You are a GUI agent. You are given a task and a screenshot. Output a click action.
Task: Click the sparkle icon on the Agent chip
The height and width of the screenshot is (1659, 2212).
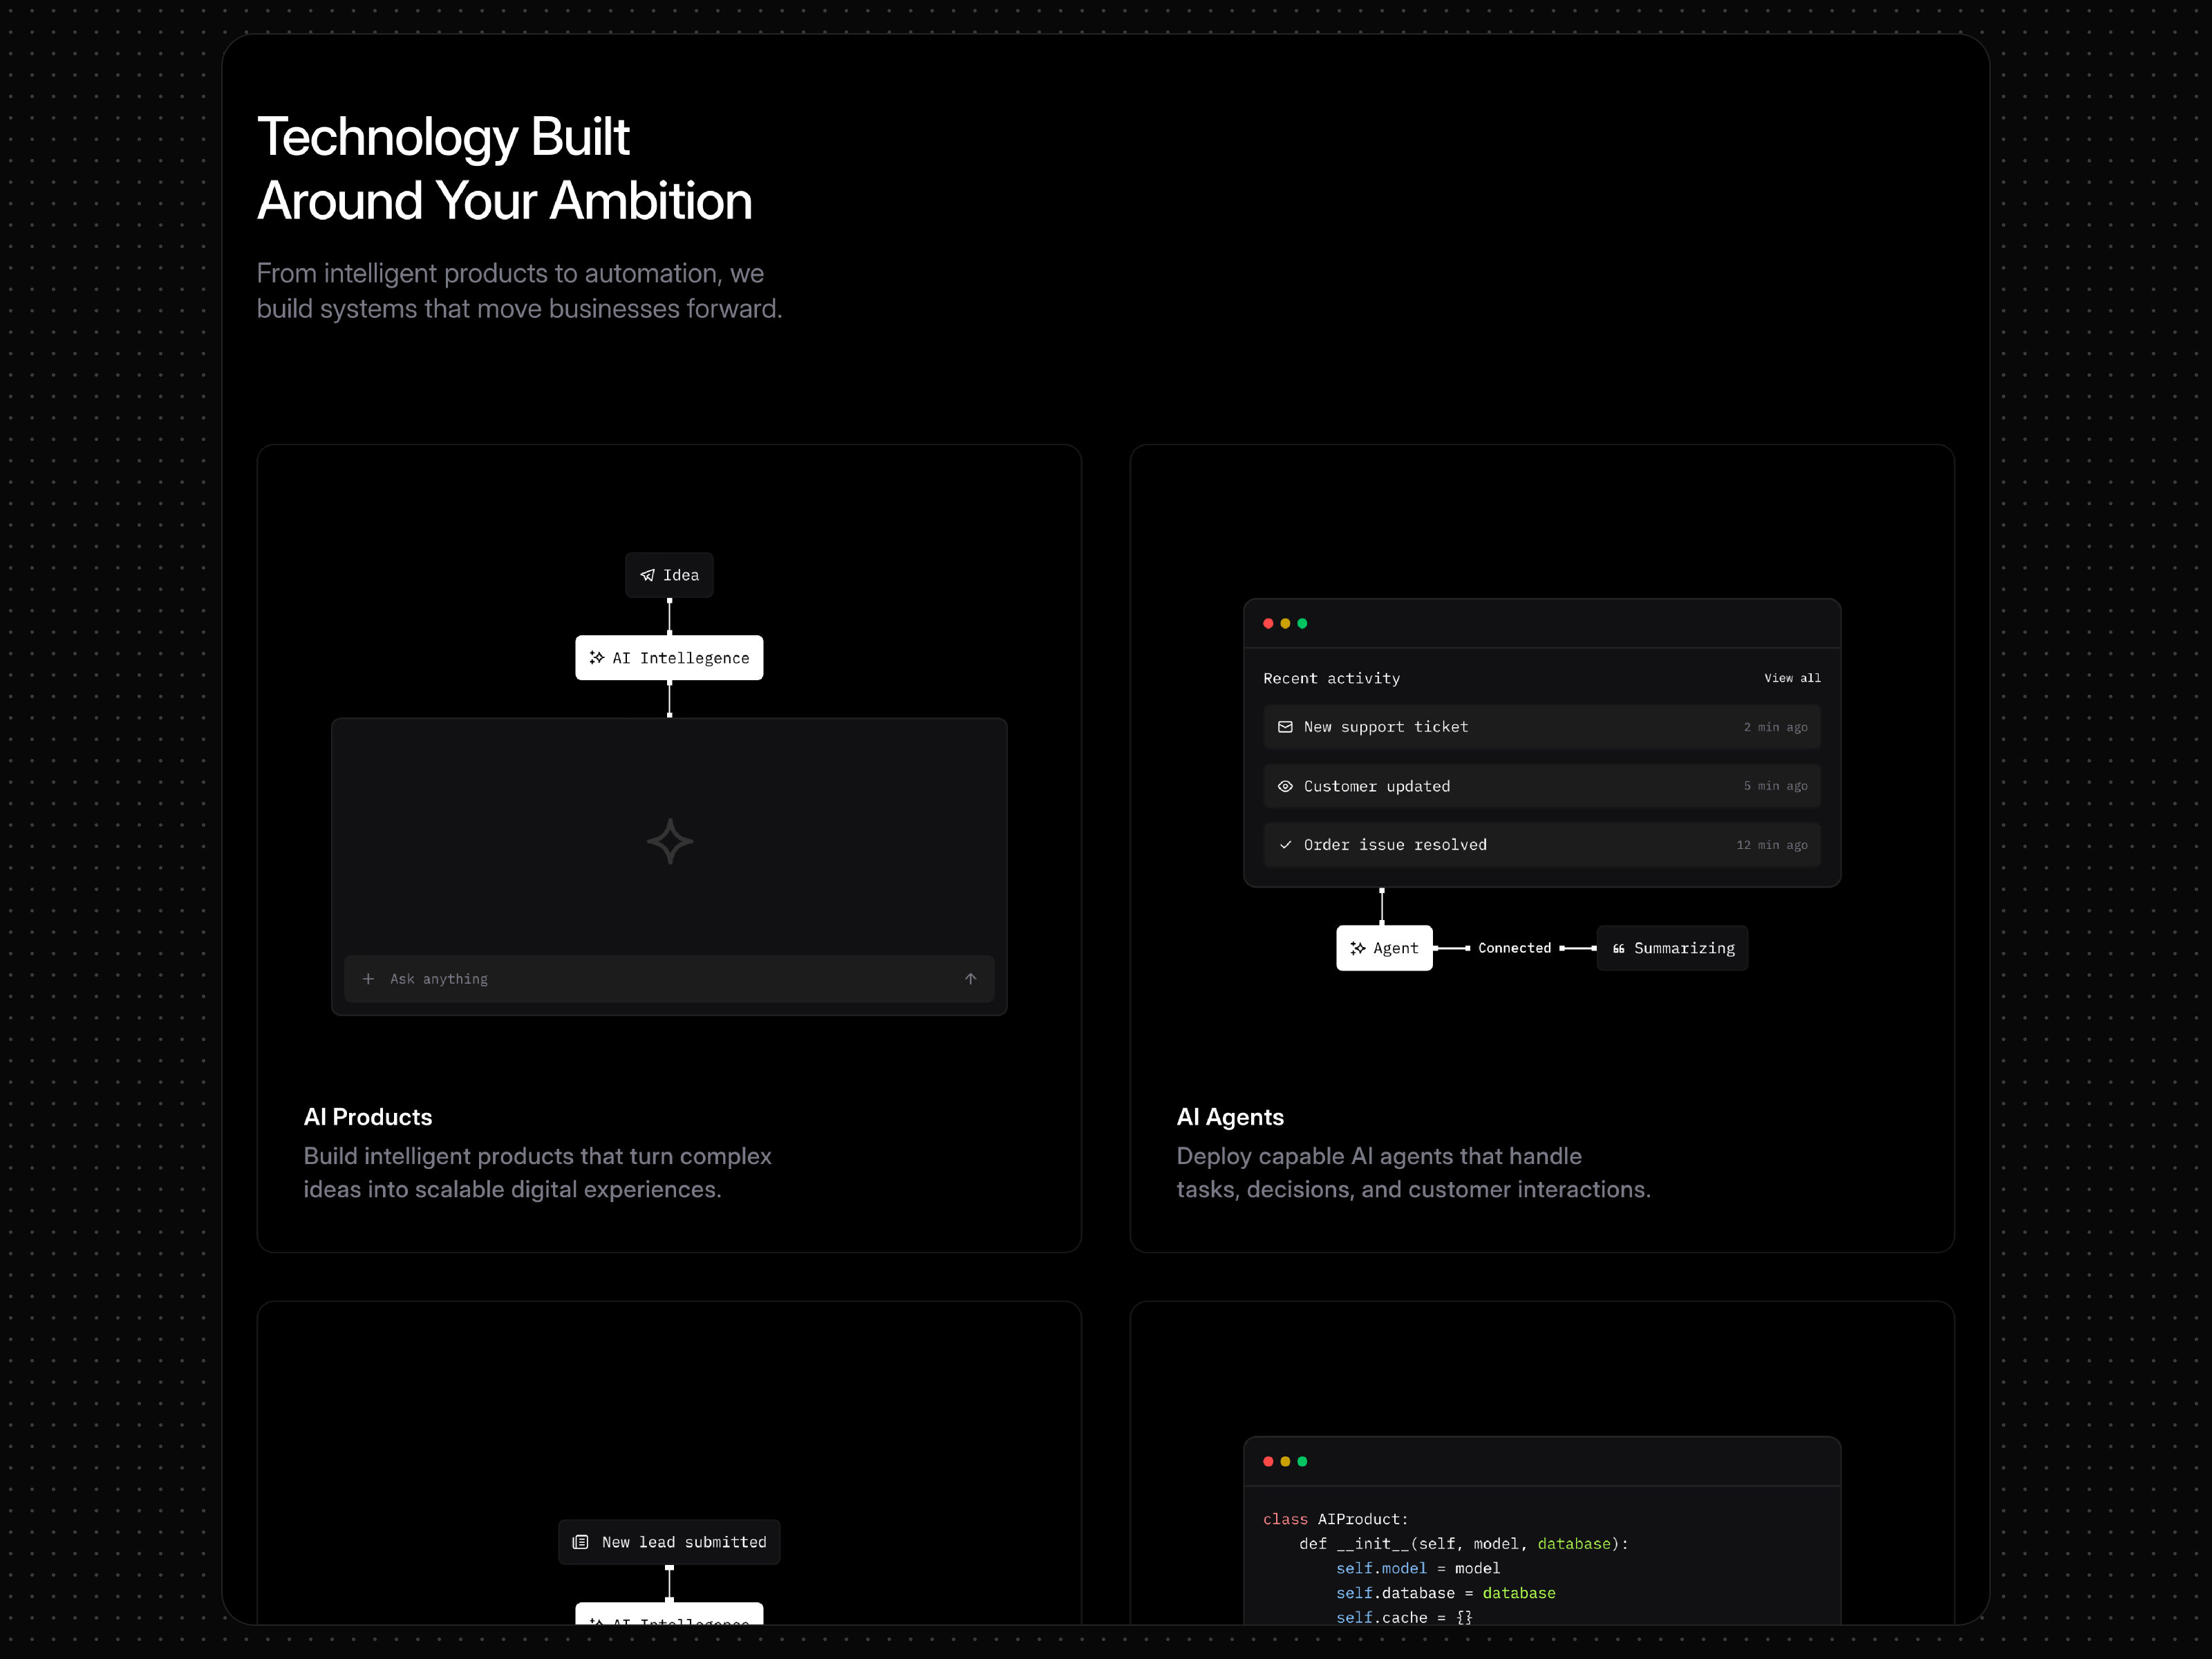(x=1357, y=948)
